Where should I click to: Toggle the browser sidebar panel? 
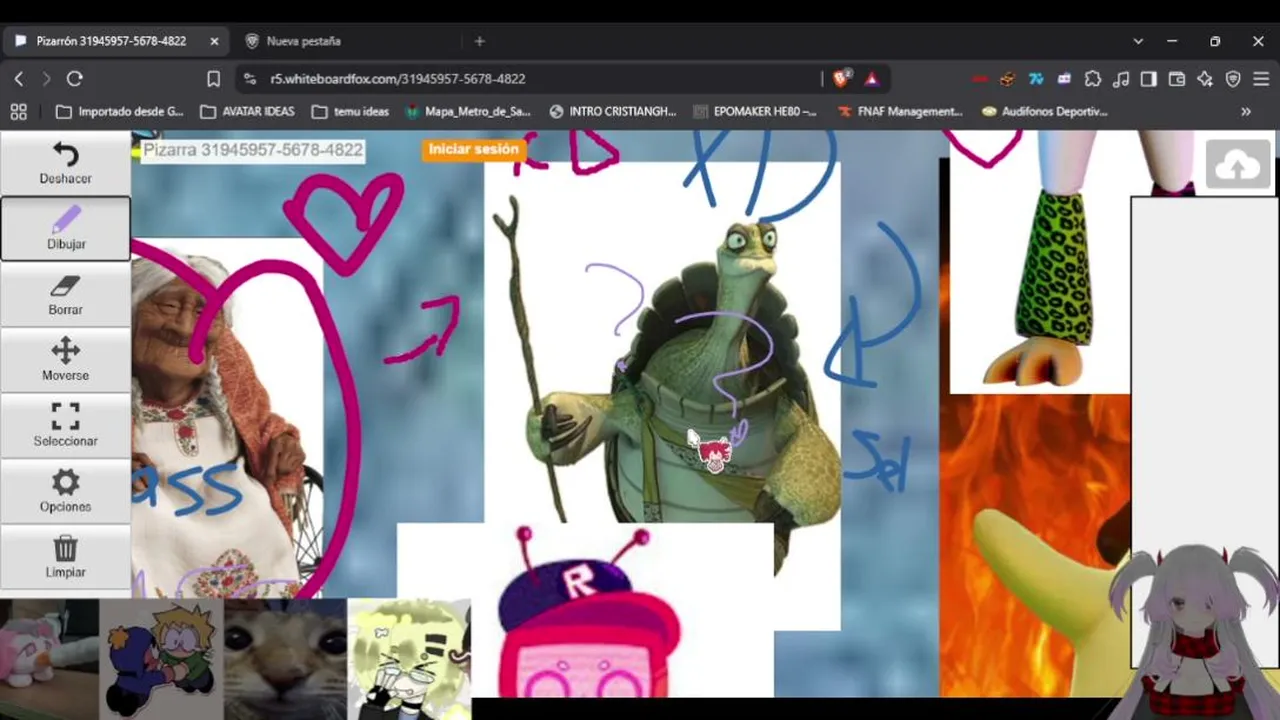click(1149, 78)
